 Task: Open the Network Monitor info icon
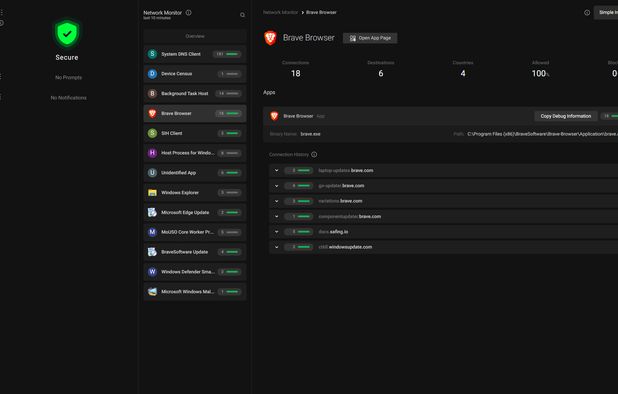point(188,13)
